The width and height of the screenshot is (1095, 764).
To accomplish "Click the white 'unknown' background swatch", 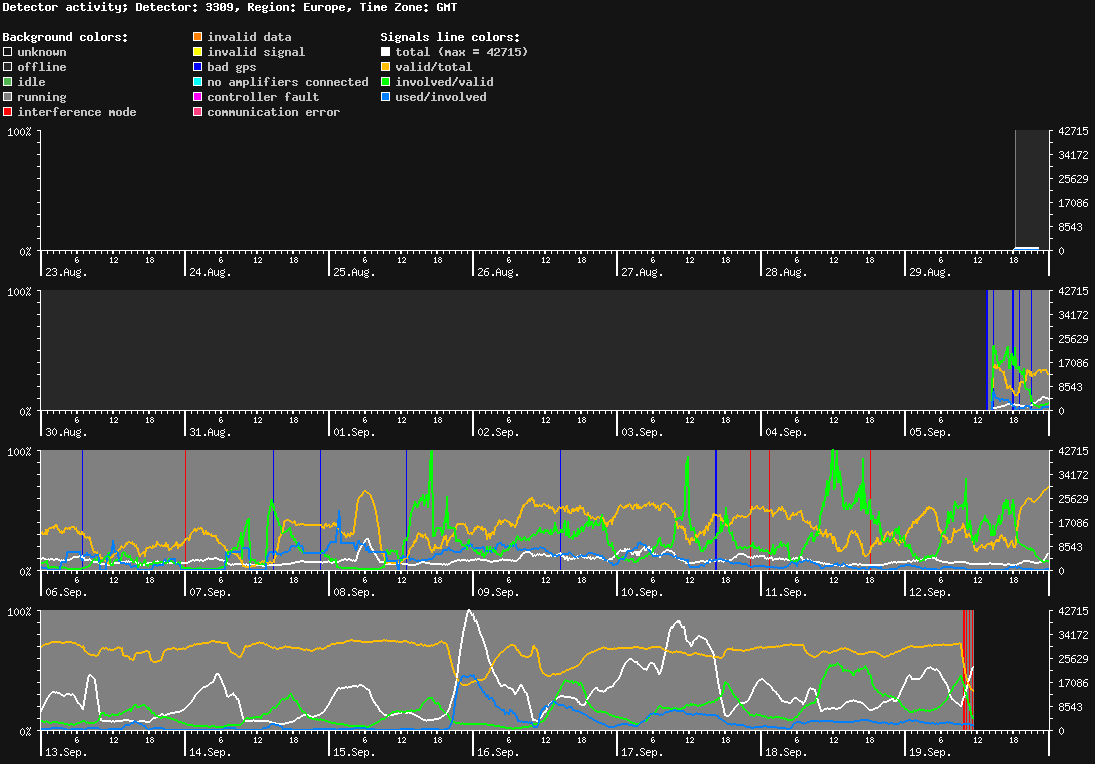I will point(8,52).
